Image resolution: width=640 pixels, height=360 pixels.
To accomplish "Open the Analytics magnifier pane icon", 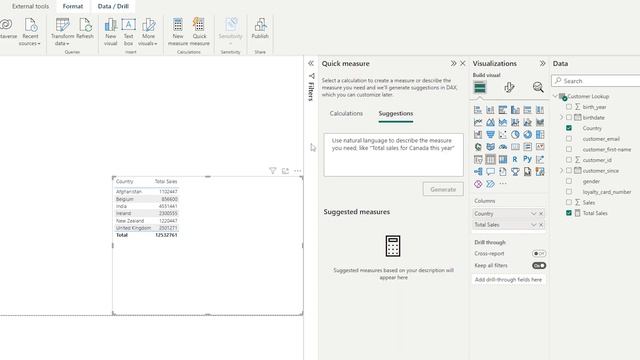I will pyautogui.click(x=538, y=87).
